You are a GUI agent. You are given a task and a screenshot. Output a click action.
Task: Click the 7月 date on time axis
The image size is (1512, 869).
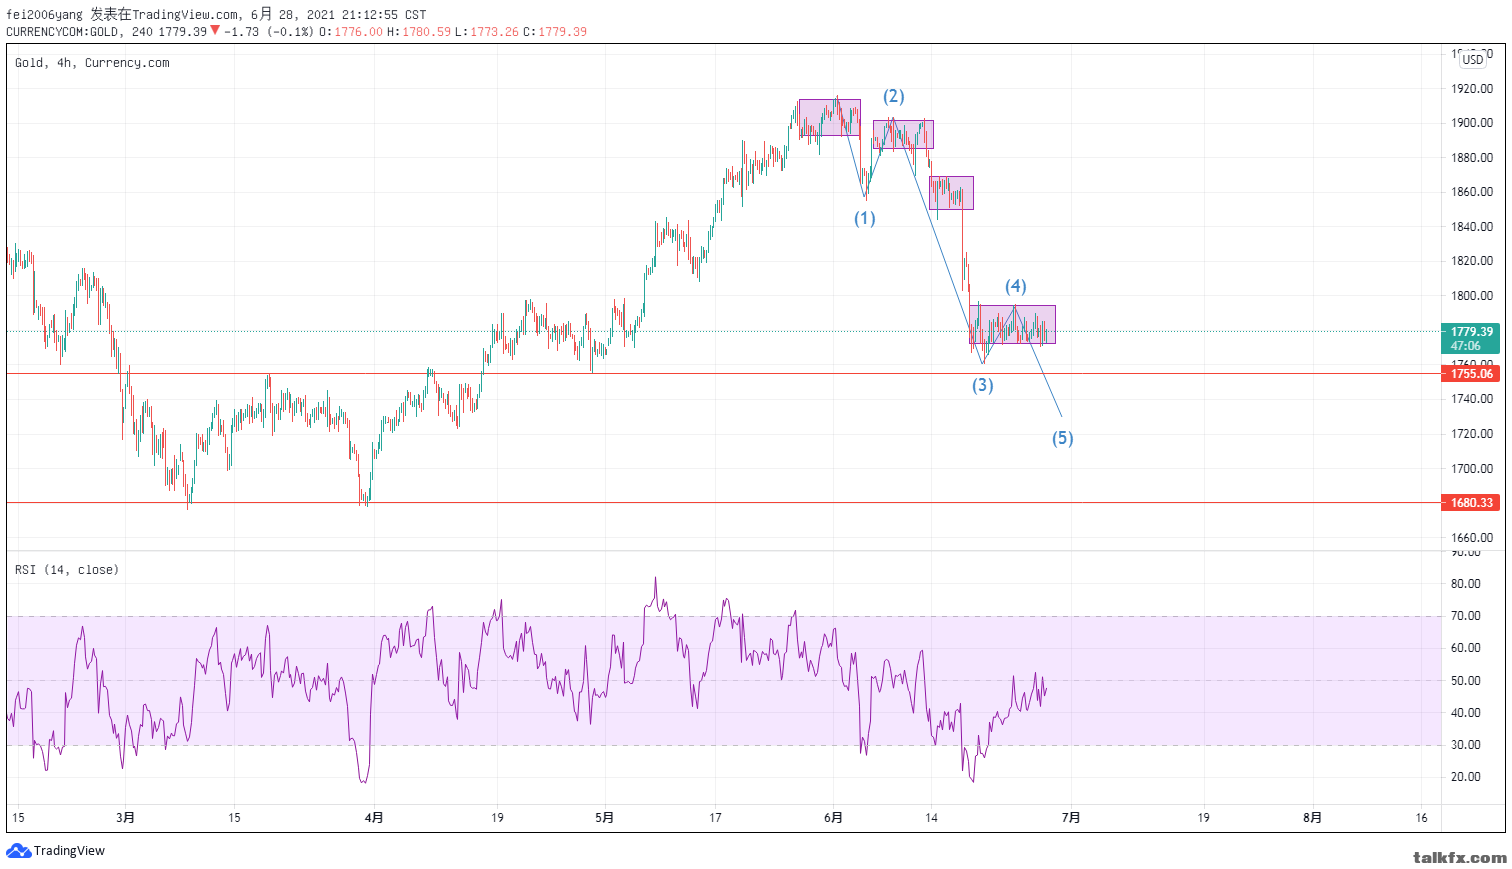point(1071,818)
